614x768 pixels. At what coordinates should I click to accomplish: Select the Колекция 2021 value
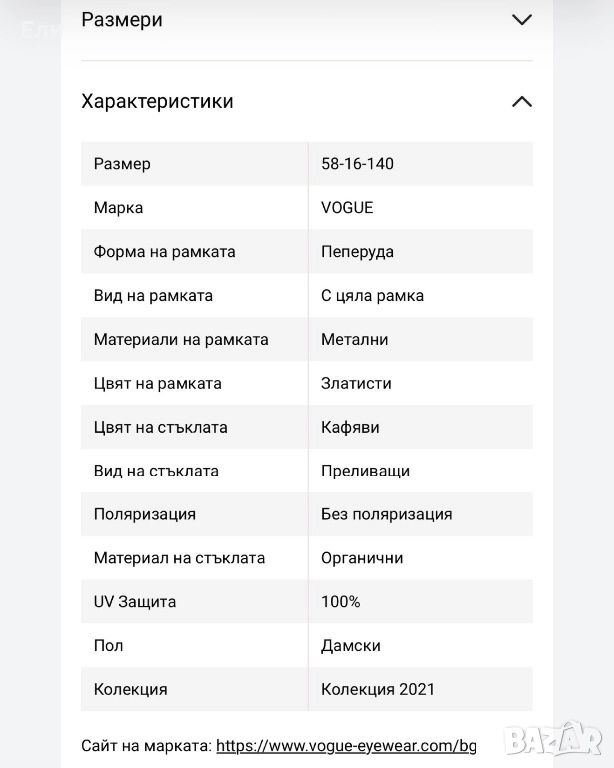pyautogui.click(x=378, y=690)
